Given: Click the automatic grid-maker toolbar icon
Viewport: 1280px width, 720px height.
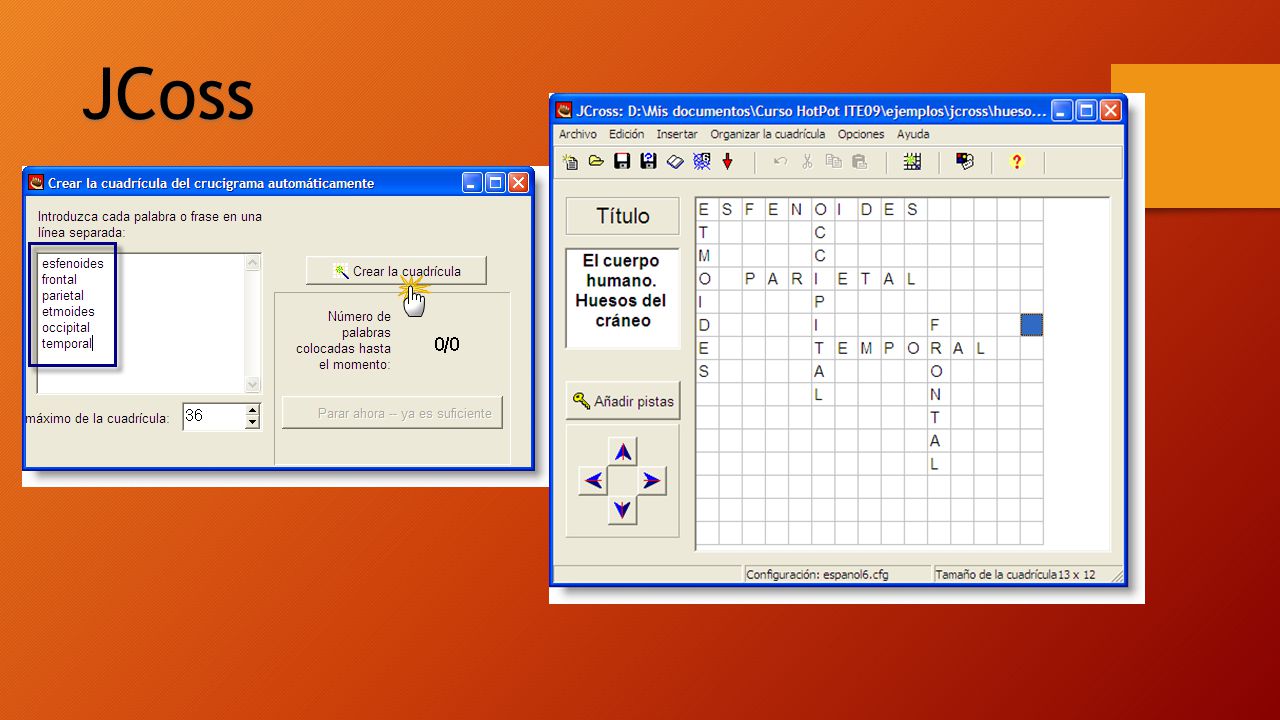Looking at the screenshot, I should pyautogui.click(x=912, y=161).
